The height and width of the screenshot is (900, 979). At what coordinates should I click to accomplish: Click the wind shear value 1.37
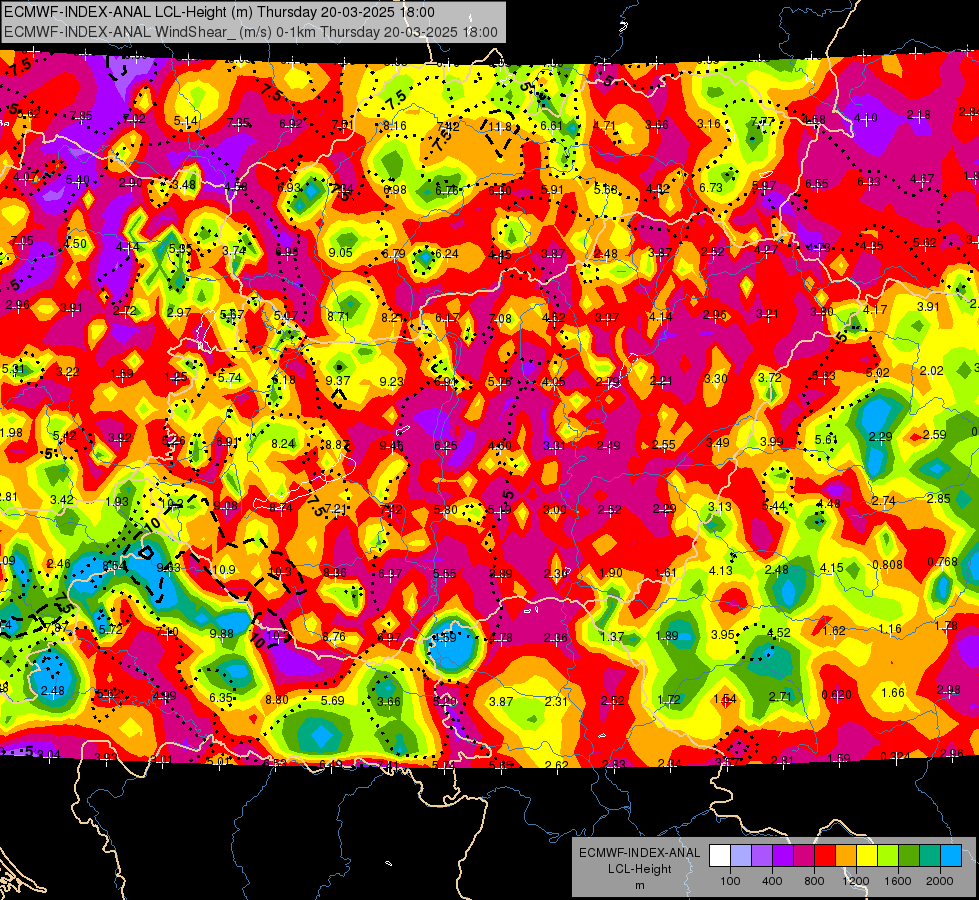coord(612,636)
